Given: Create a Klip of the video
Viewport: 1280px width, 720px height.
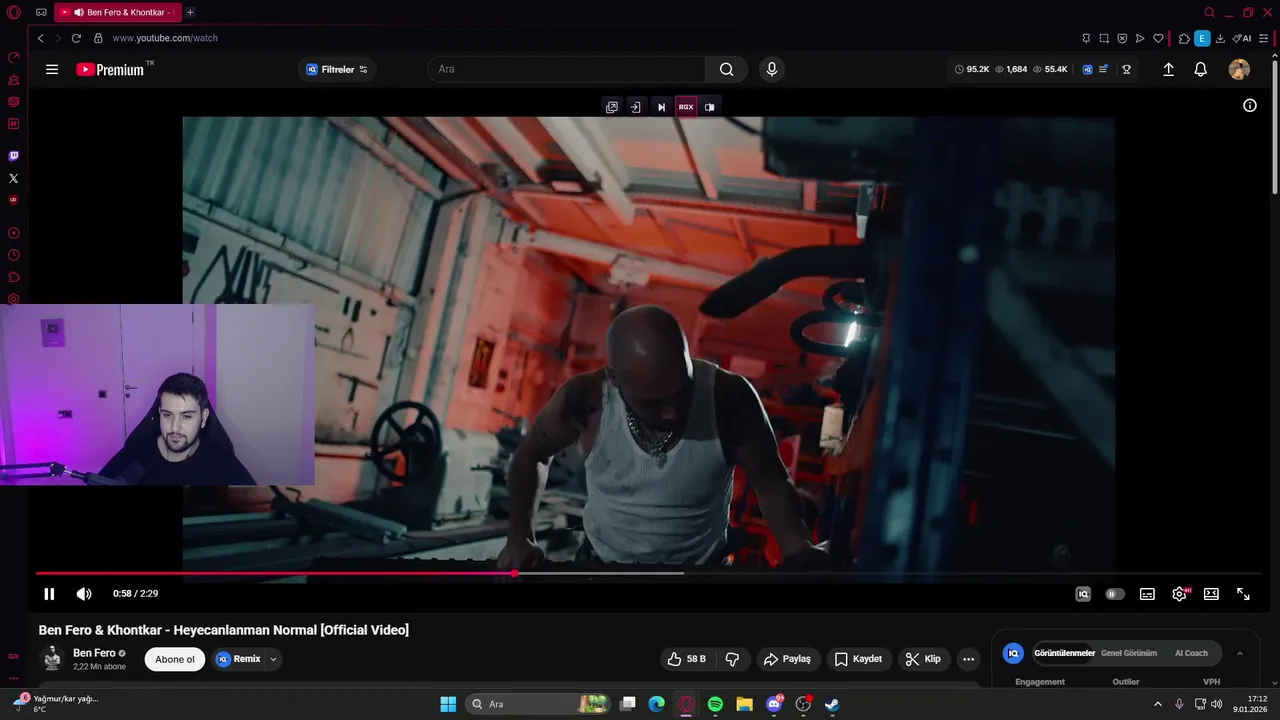Looking at the screenshot, I should click(923, 659).
